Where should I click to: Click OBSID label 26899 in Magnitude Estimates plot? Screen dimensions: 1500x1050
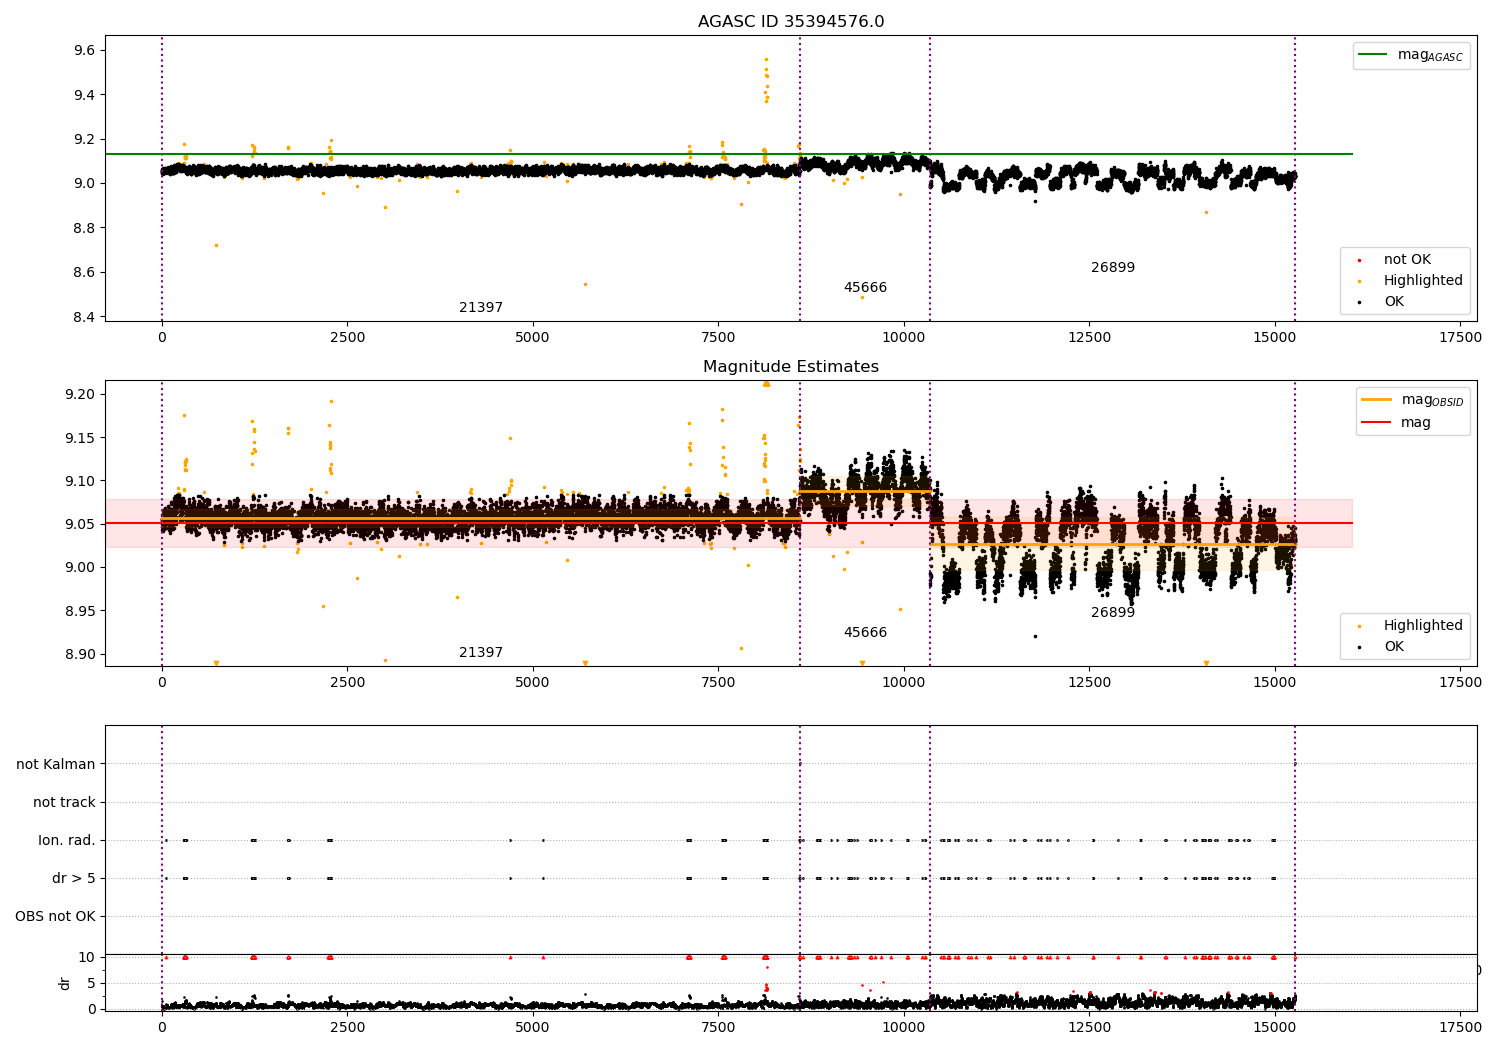(x=1113, y=613)
